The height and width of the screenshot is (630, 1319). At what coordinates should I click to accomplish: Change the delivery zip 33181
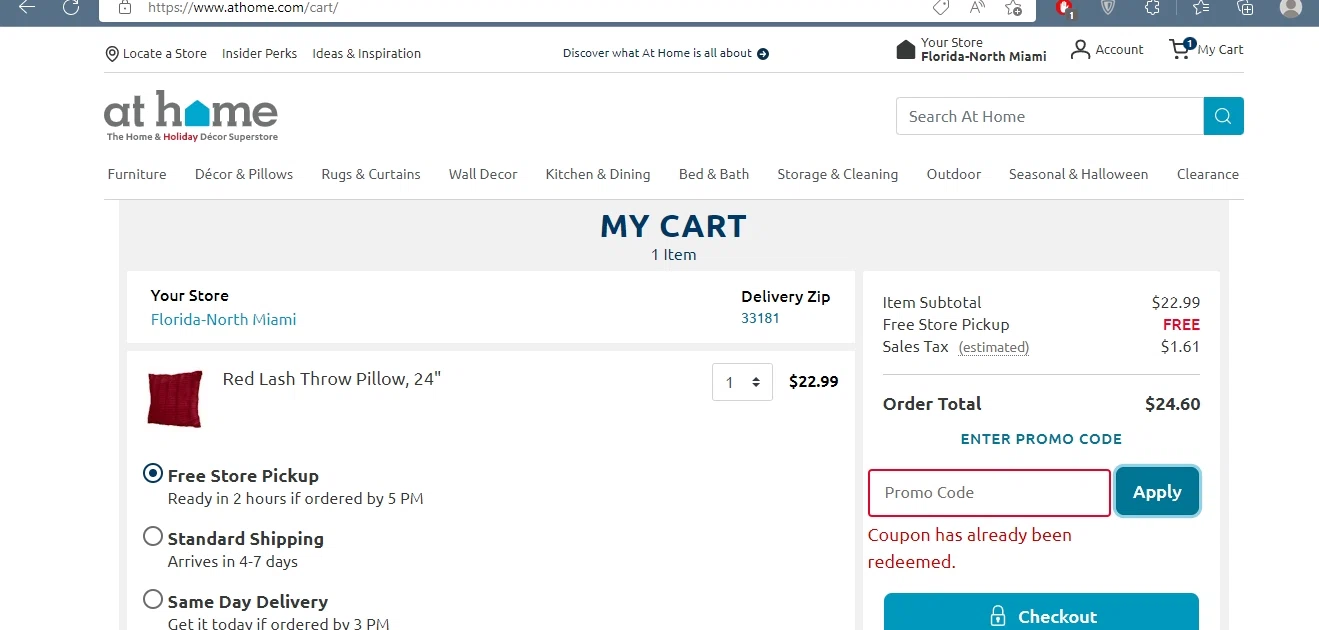[760, 318]
